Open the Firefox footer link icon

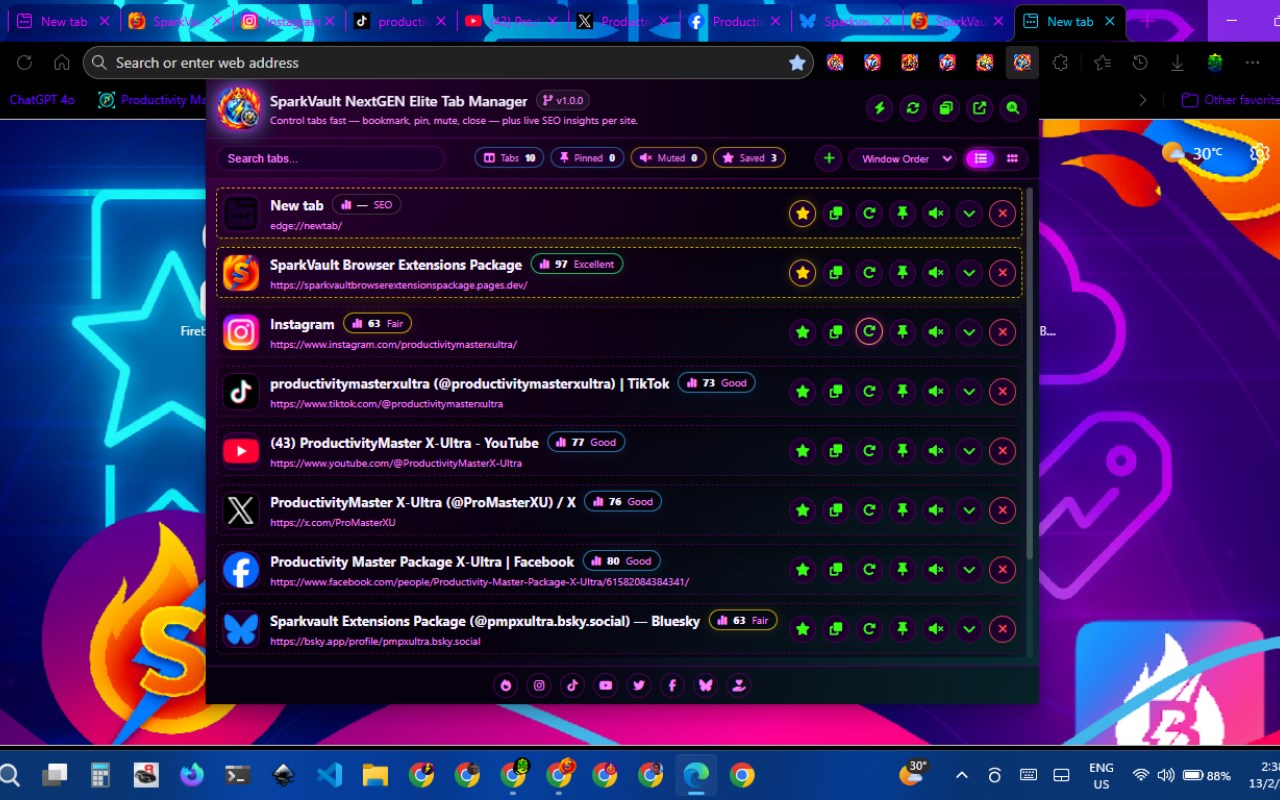[506, 685]
